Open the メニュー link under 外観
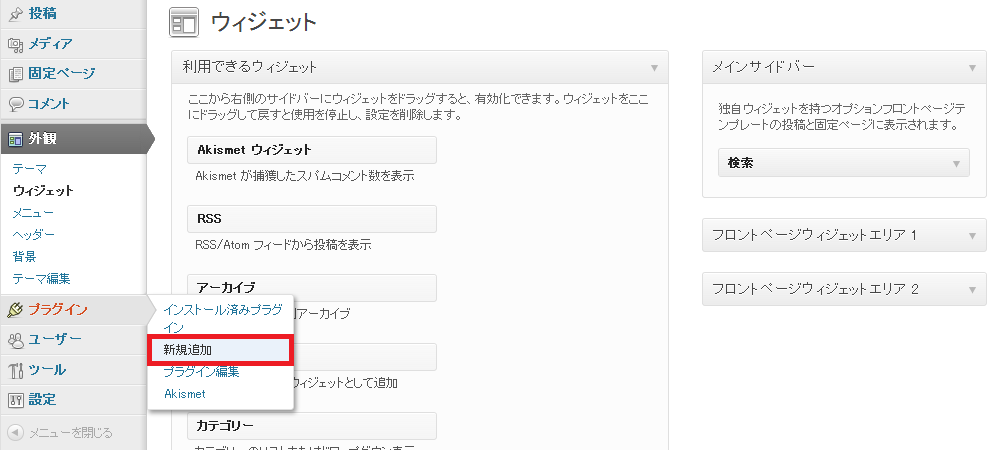 (x=33, y=212)
